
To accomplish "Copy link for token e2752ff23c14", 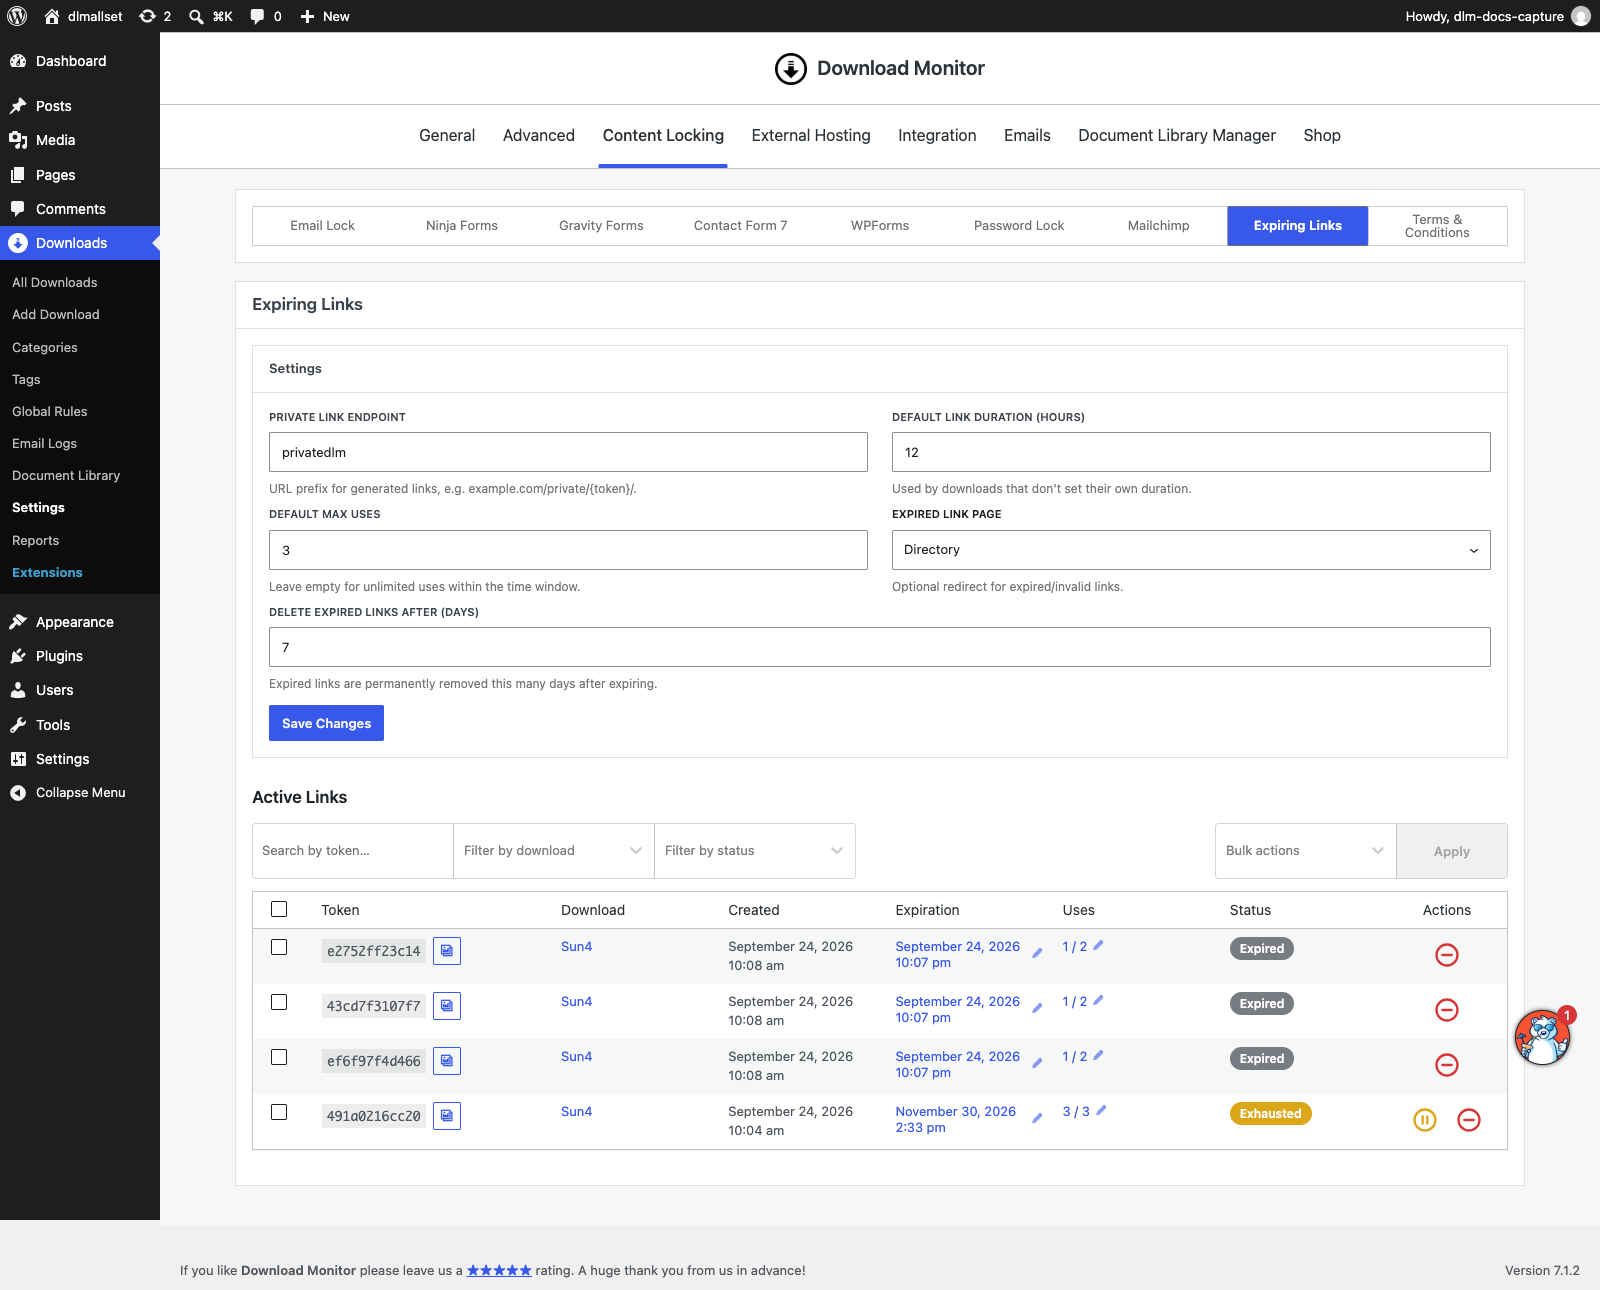I will click(447, 951).
